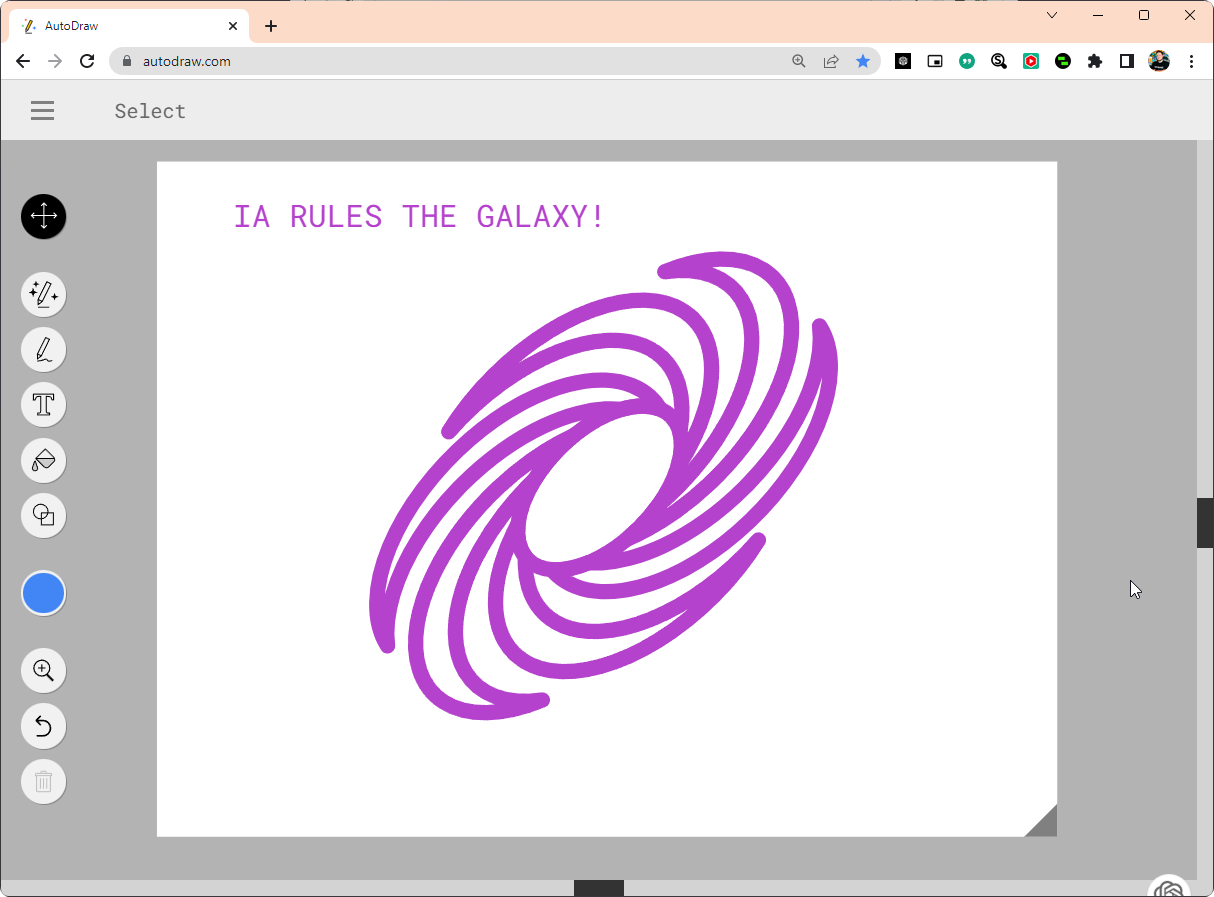Open a new browser tab
1214x897 pixels.
pyautogui.click(x=271, y=26)
